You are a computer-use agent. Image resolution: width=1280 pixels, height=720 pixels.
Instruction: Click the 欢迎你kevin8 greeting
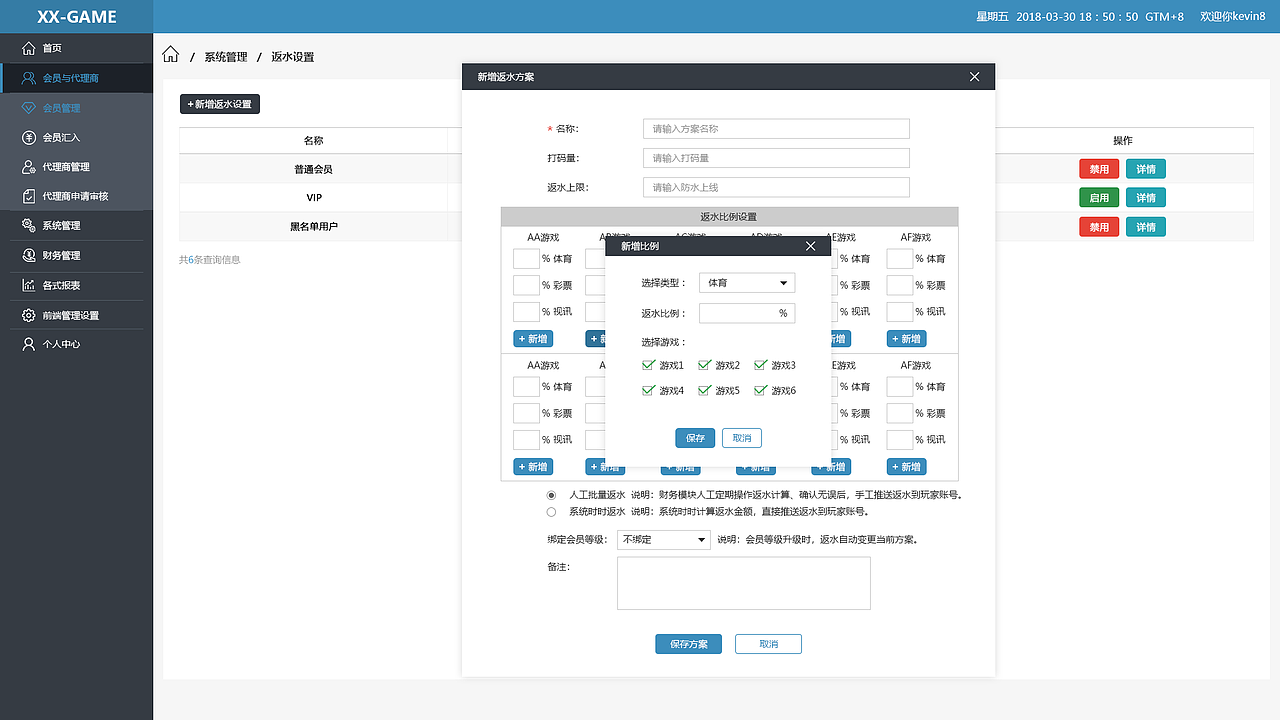pyautogui.click(x=1233, y=17)
